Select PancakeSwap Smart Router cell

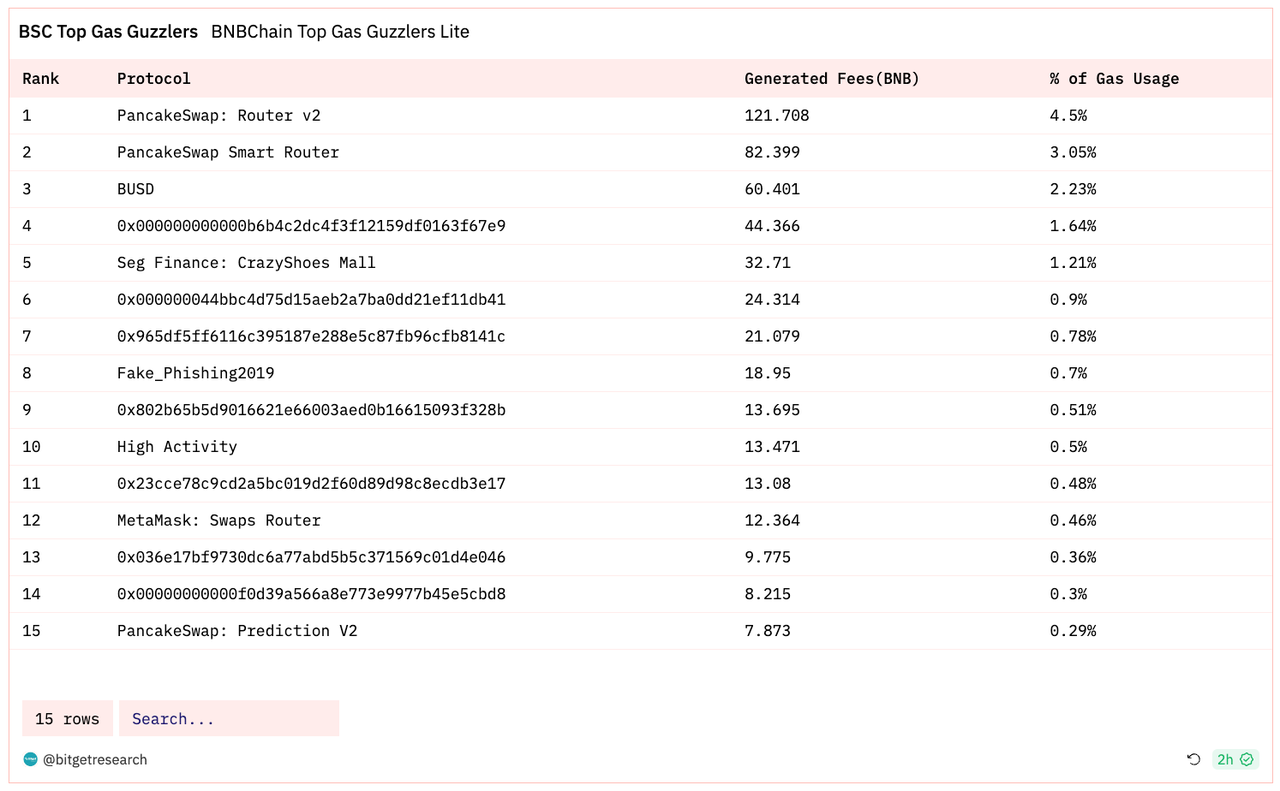[228, 152]
